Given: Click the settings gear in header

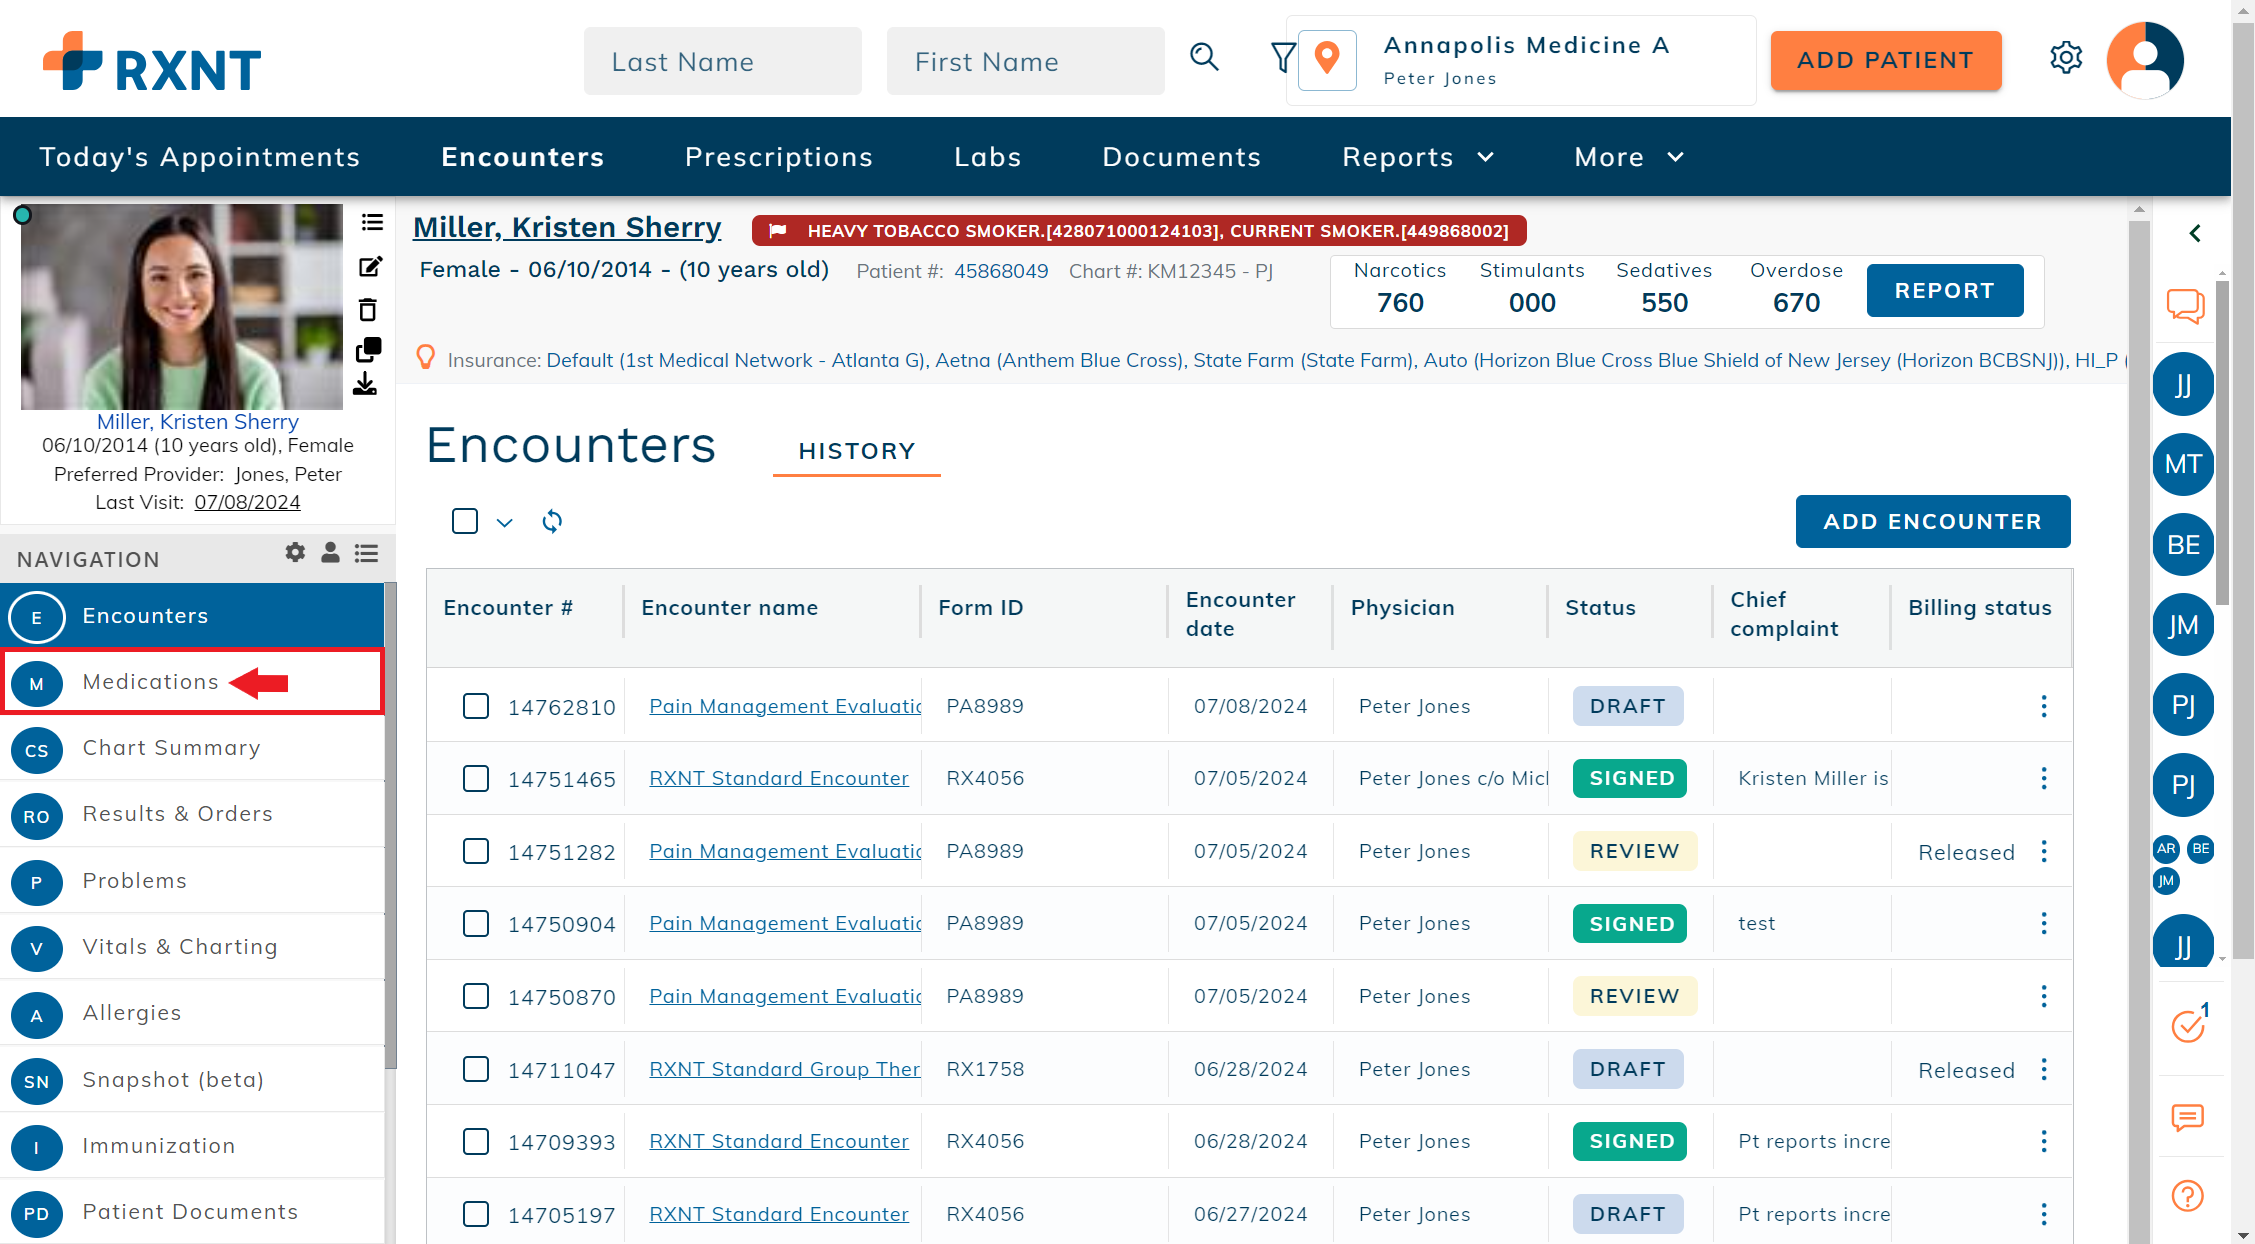Looking at the screenshot, I should coord(2065,58).
